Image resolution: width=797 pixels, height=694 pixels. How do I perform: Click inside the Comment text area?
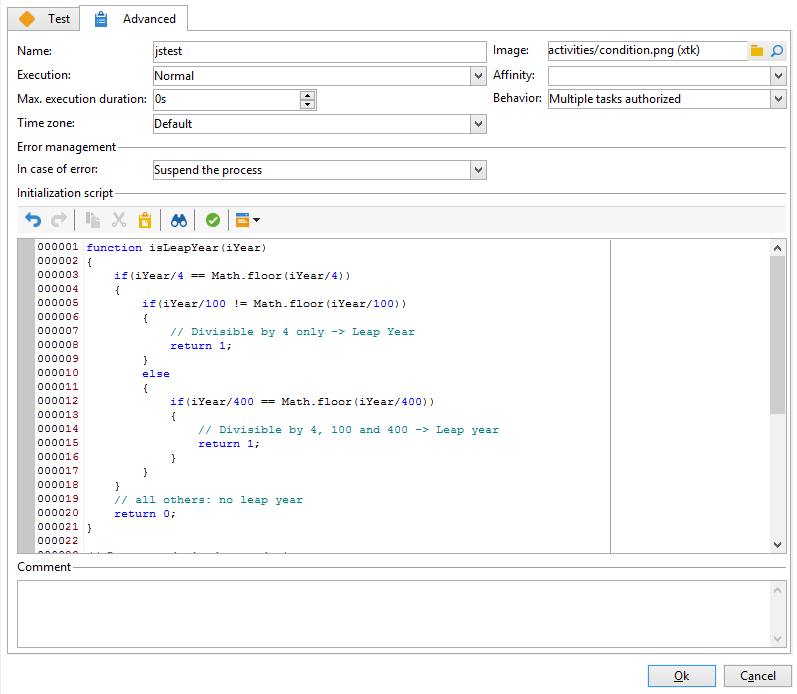(x=393, y=612)
